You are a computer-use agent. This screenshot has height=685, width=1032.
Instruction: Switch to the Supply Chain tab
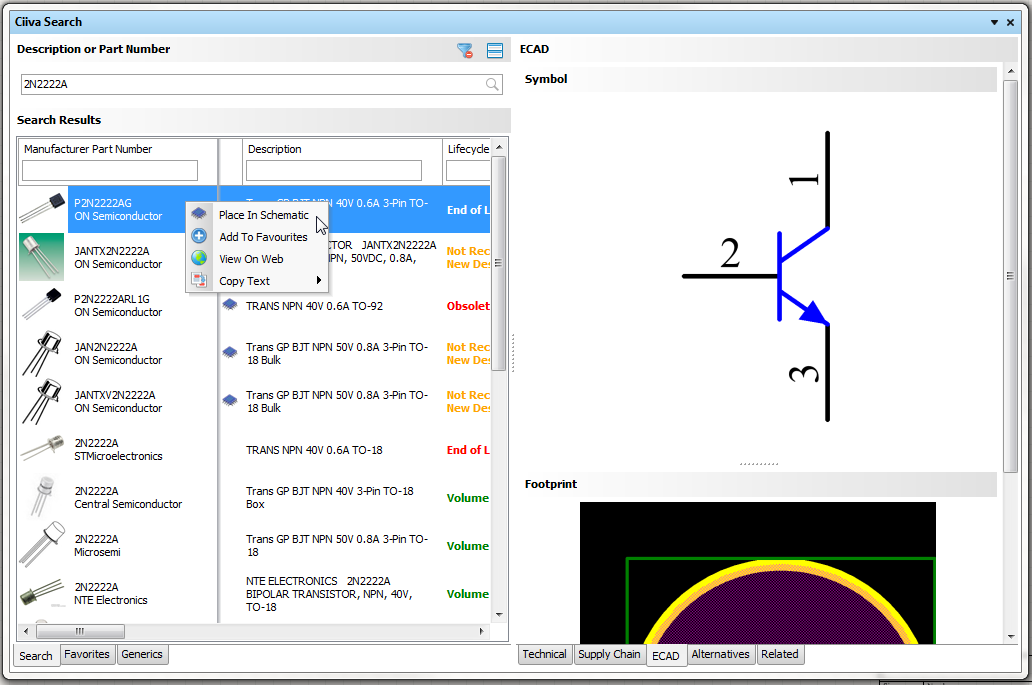click(609, 654)
